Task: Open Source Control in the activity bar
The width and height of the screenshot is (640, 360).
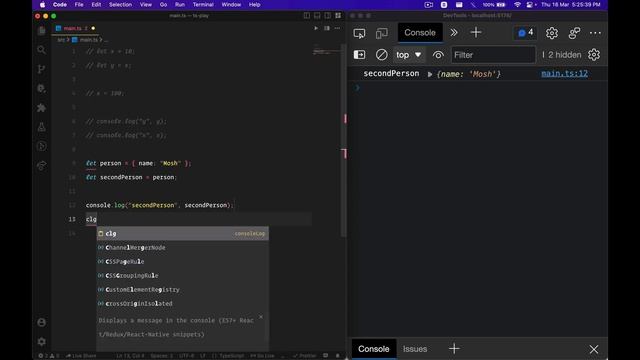Action: pyautogui.click(x=42, y=69)
